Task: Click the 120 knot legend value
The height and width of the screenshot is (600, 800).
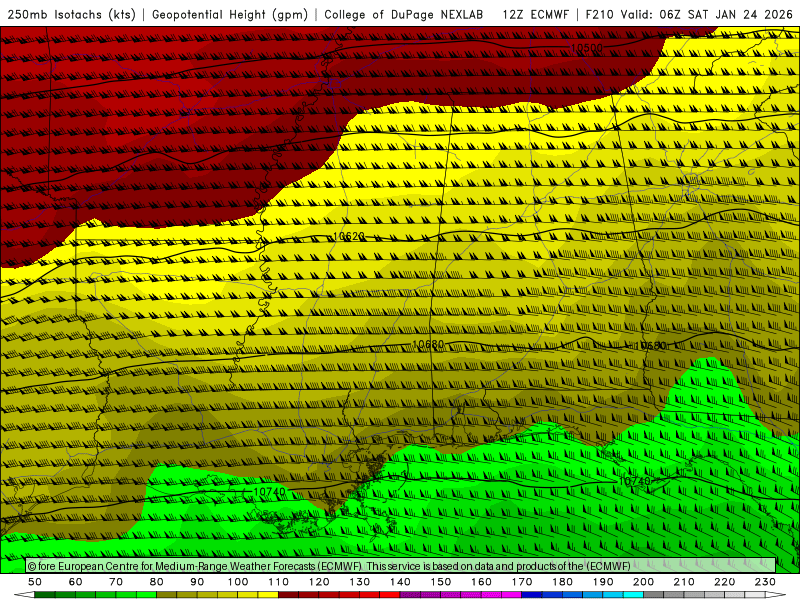Action: tap(319, 582)
